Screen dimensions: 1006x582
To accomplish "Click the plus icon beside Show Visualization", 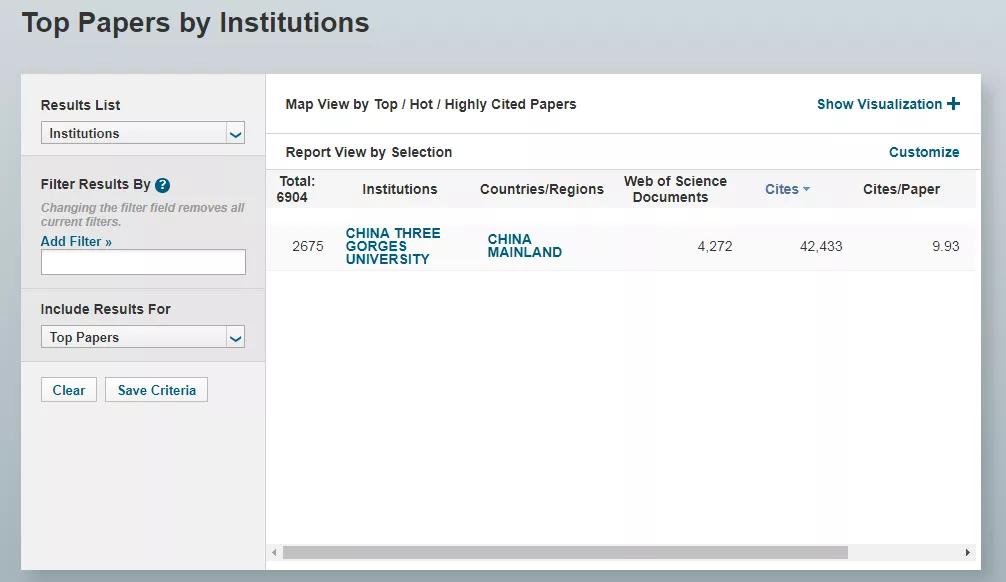I will point(953,104).
